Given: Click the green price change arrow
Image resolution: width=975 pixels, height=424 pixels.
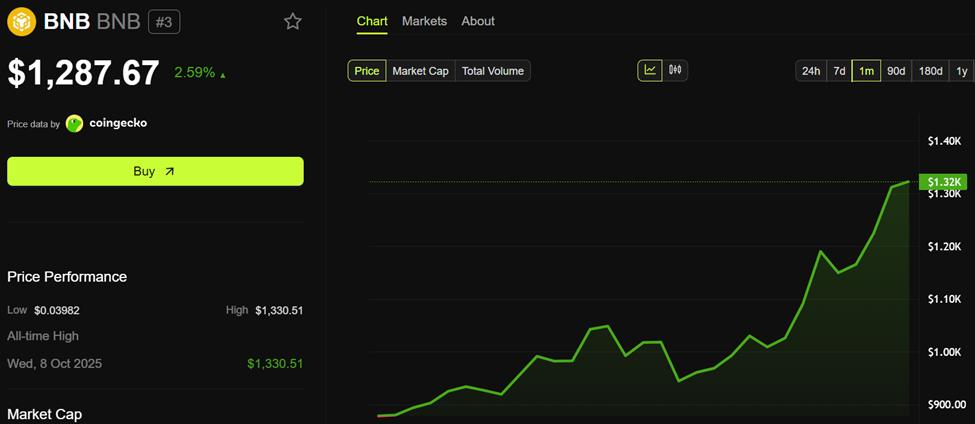Looking at the screenshot, I should (x=223, y=75).
